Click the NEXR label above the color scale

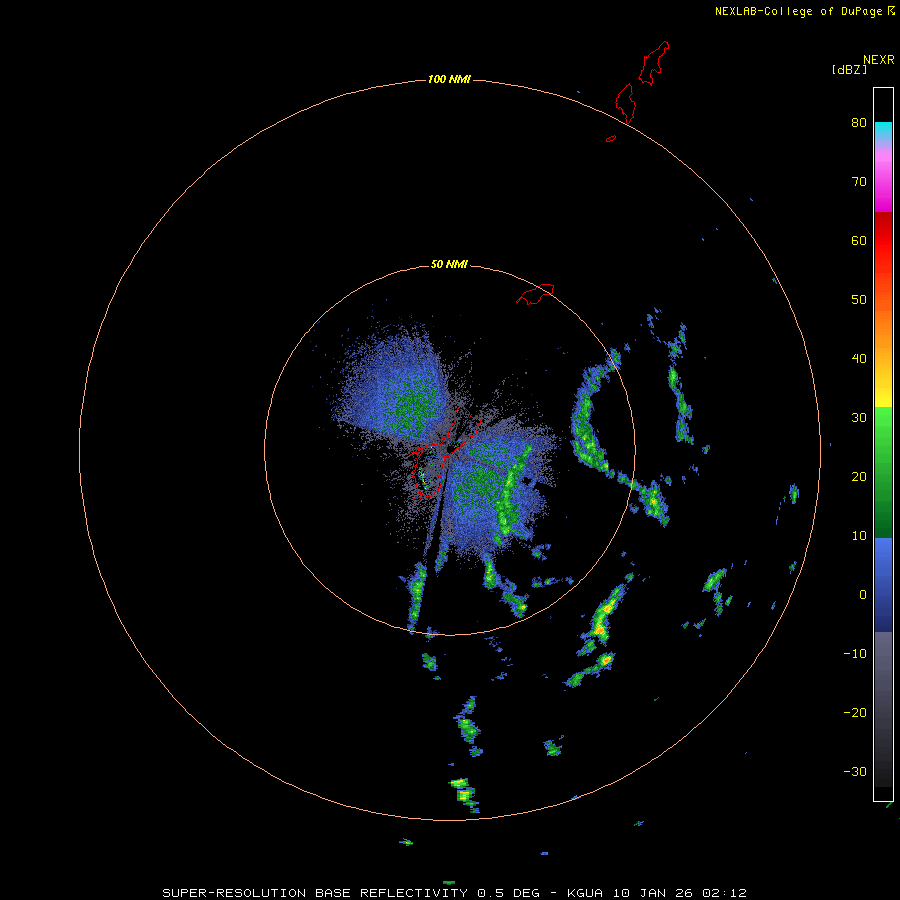[x=879, y=60]
